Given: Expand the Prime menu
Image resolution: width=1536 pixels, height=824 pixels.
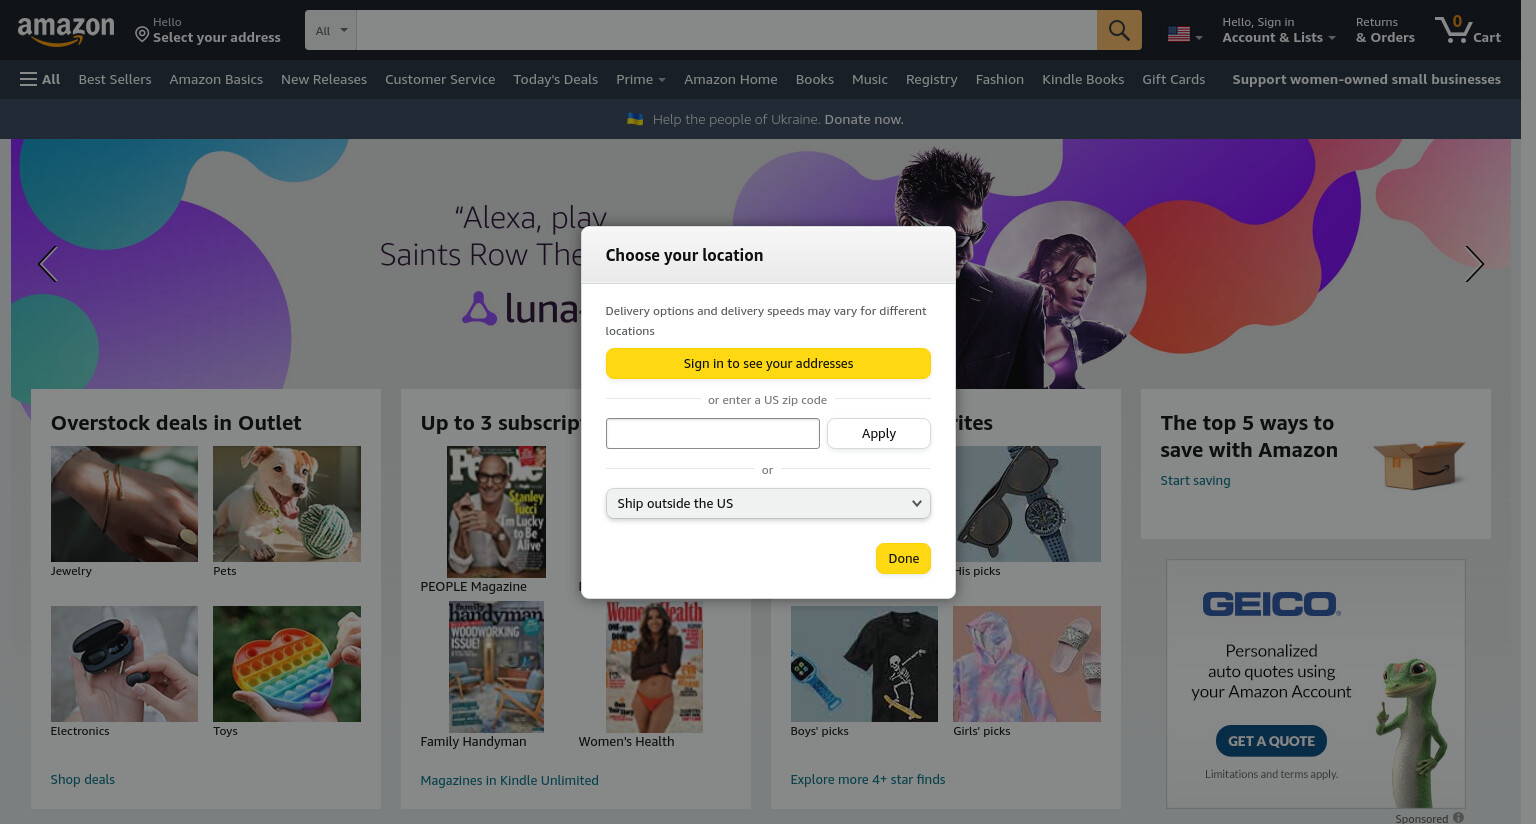Looking at the screenshot, I should pos(640,79).
